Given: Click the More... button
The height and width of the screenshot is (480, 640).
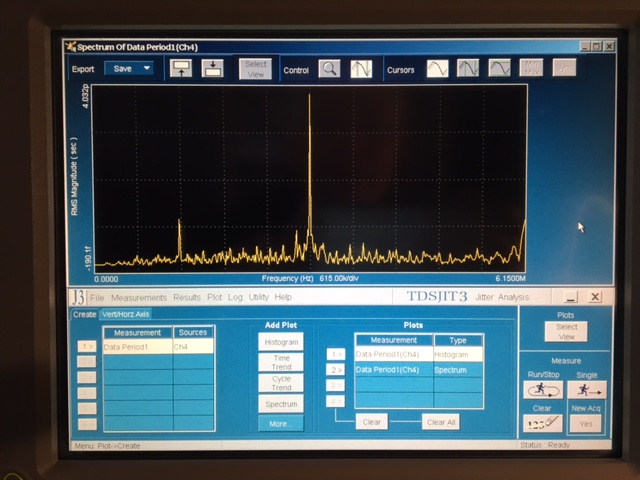Looking at the screenshot, I should click(281, 424).
